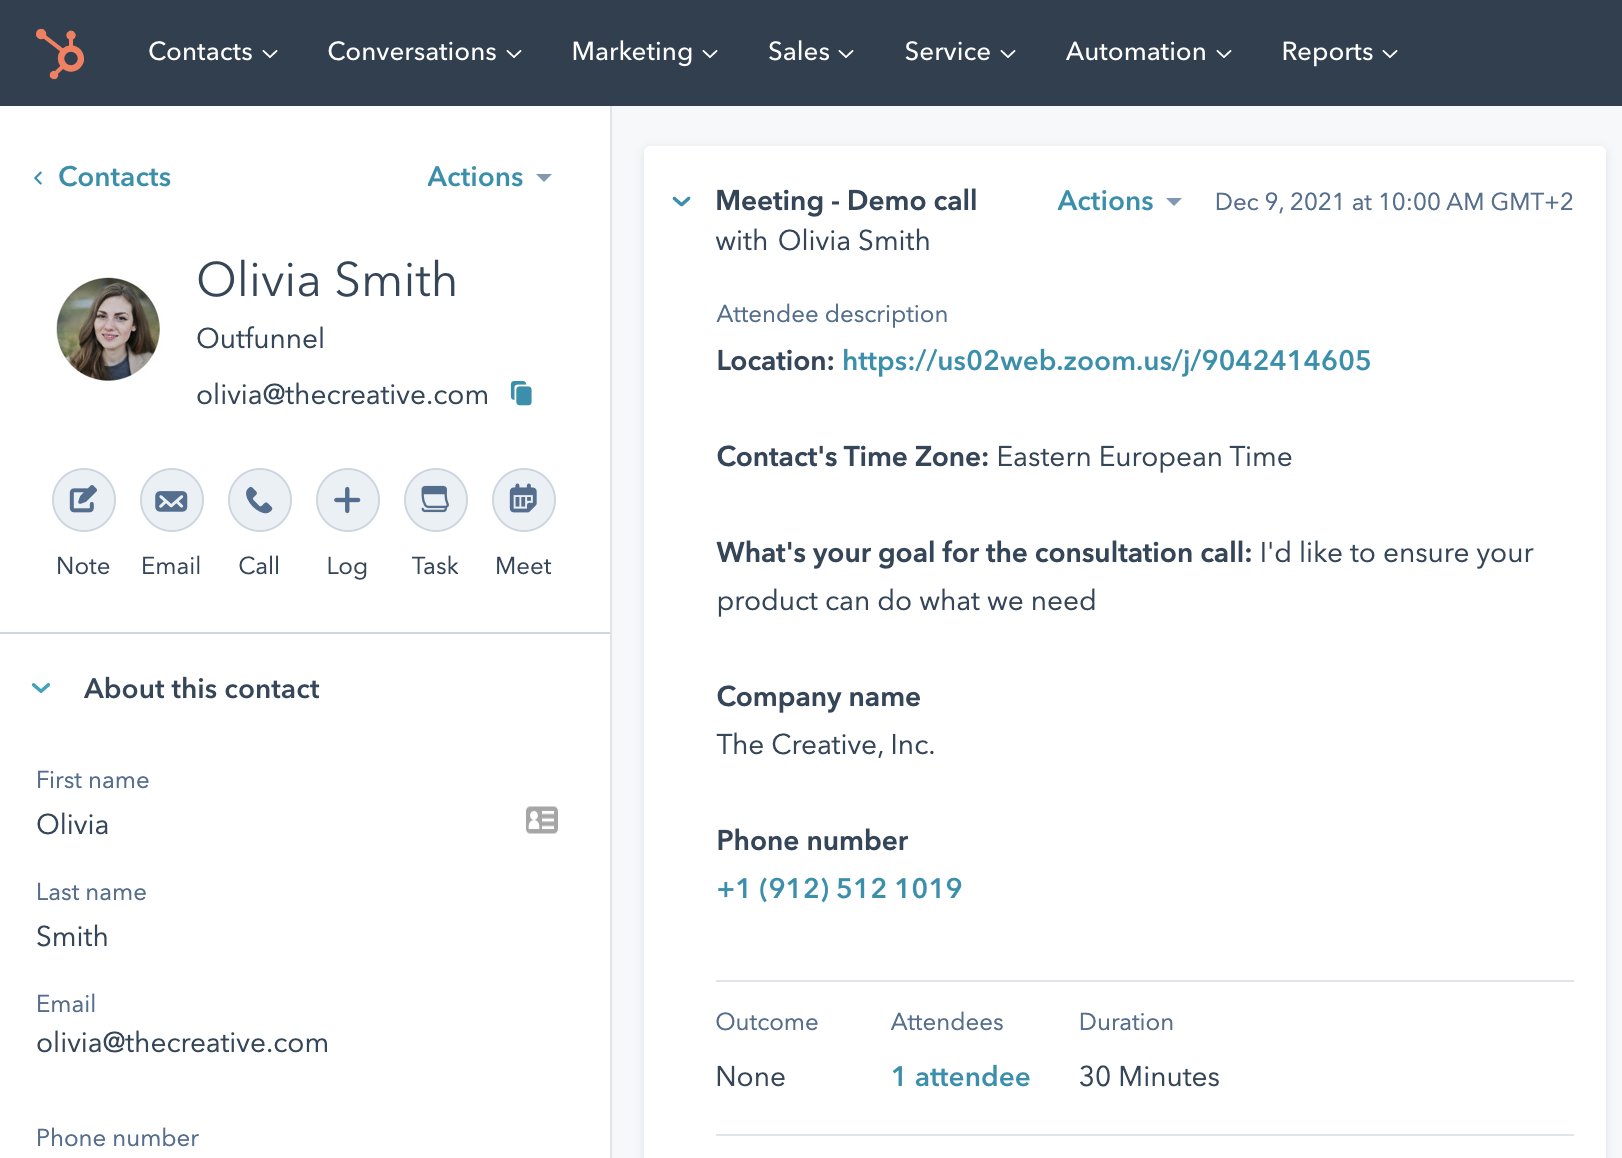Click the HubSpot sprocket logo
The width and height of the screenshot is (1622, 1158).
61,53
